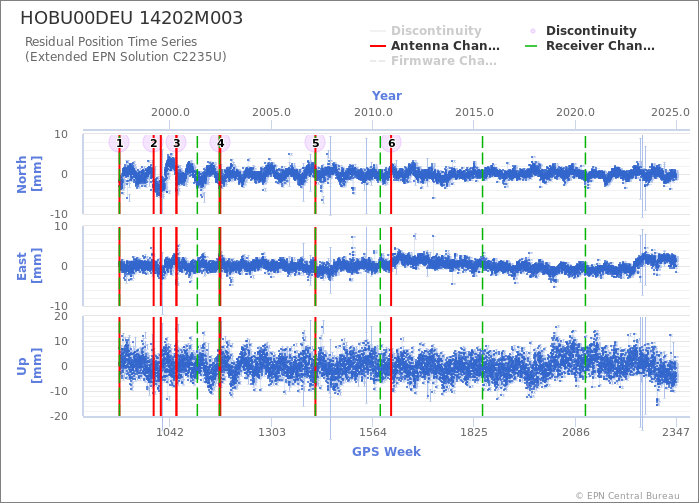
Task: Click the 2025.0 year tick label
Action: 670,112
